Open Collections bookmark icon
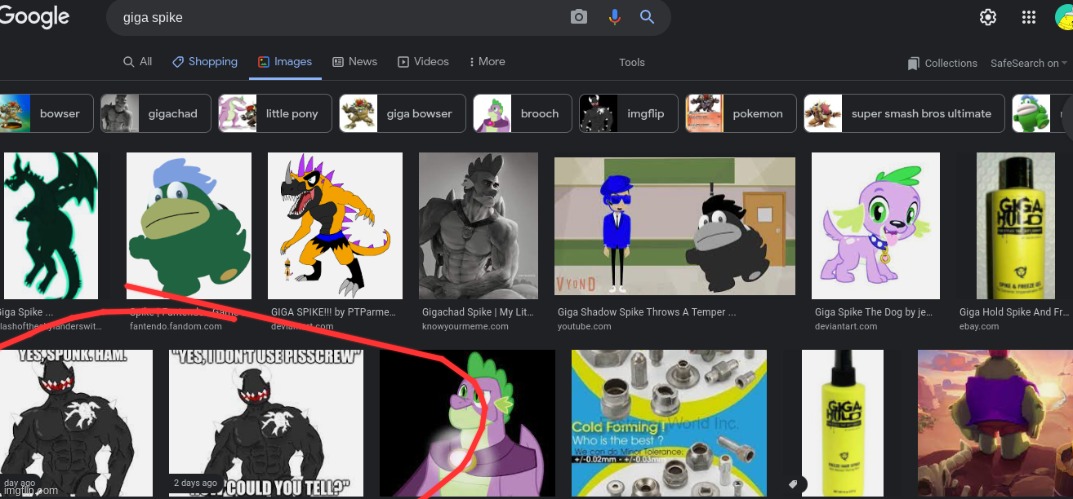1073x499 pixels. point(913,63)
